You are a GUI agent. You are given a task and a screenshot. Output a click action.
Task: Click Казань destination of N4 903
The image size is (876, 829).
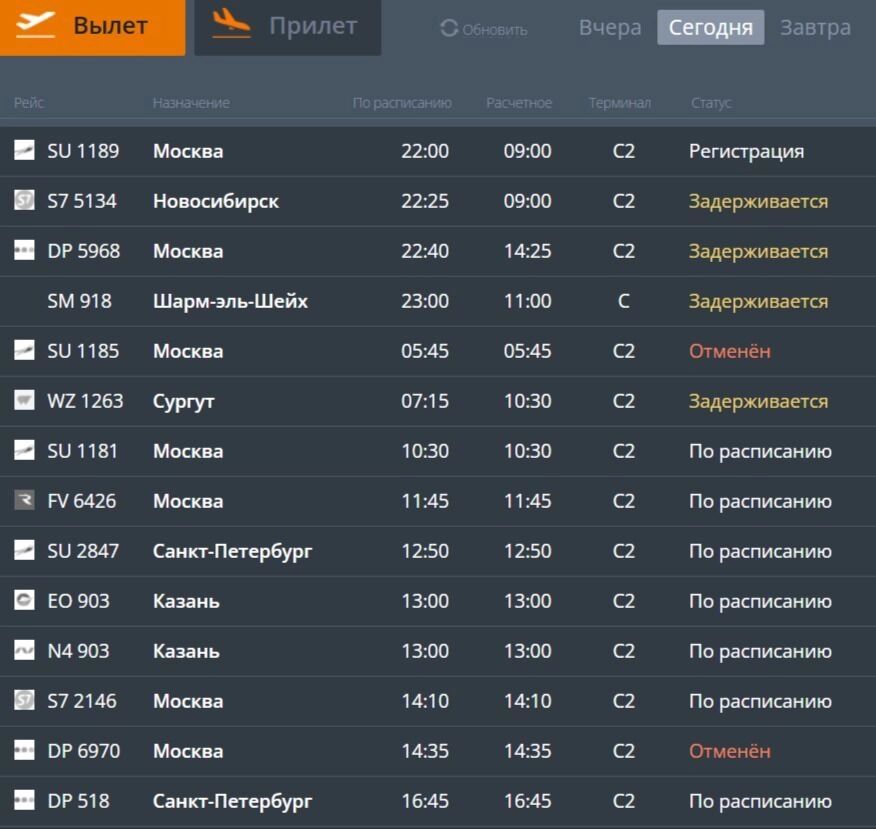(186, 651)
